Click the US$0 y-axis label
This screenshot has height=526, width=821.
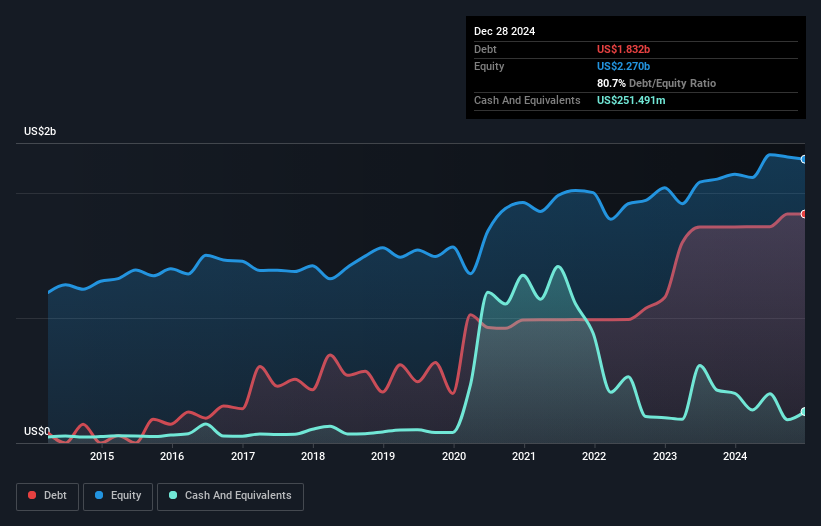click(x=37, y=432)
